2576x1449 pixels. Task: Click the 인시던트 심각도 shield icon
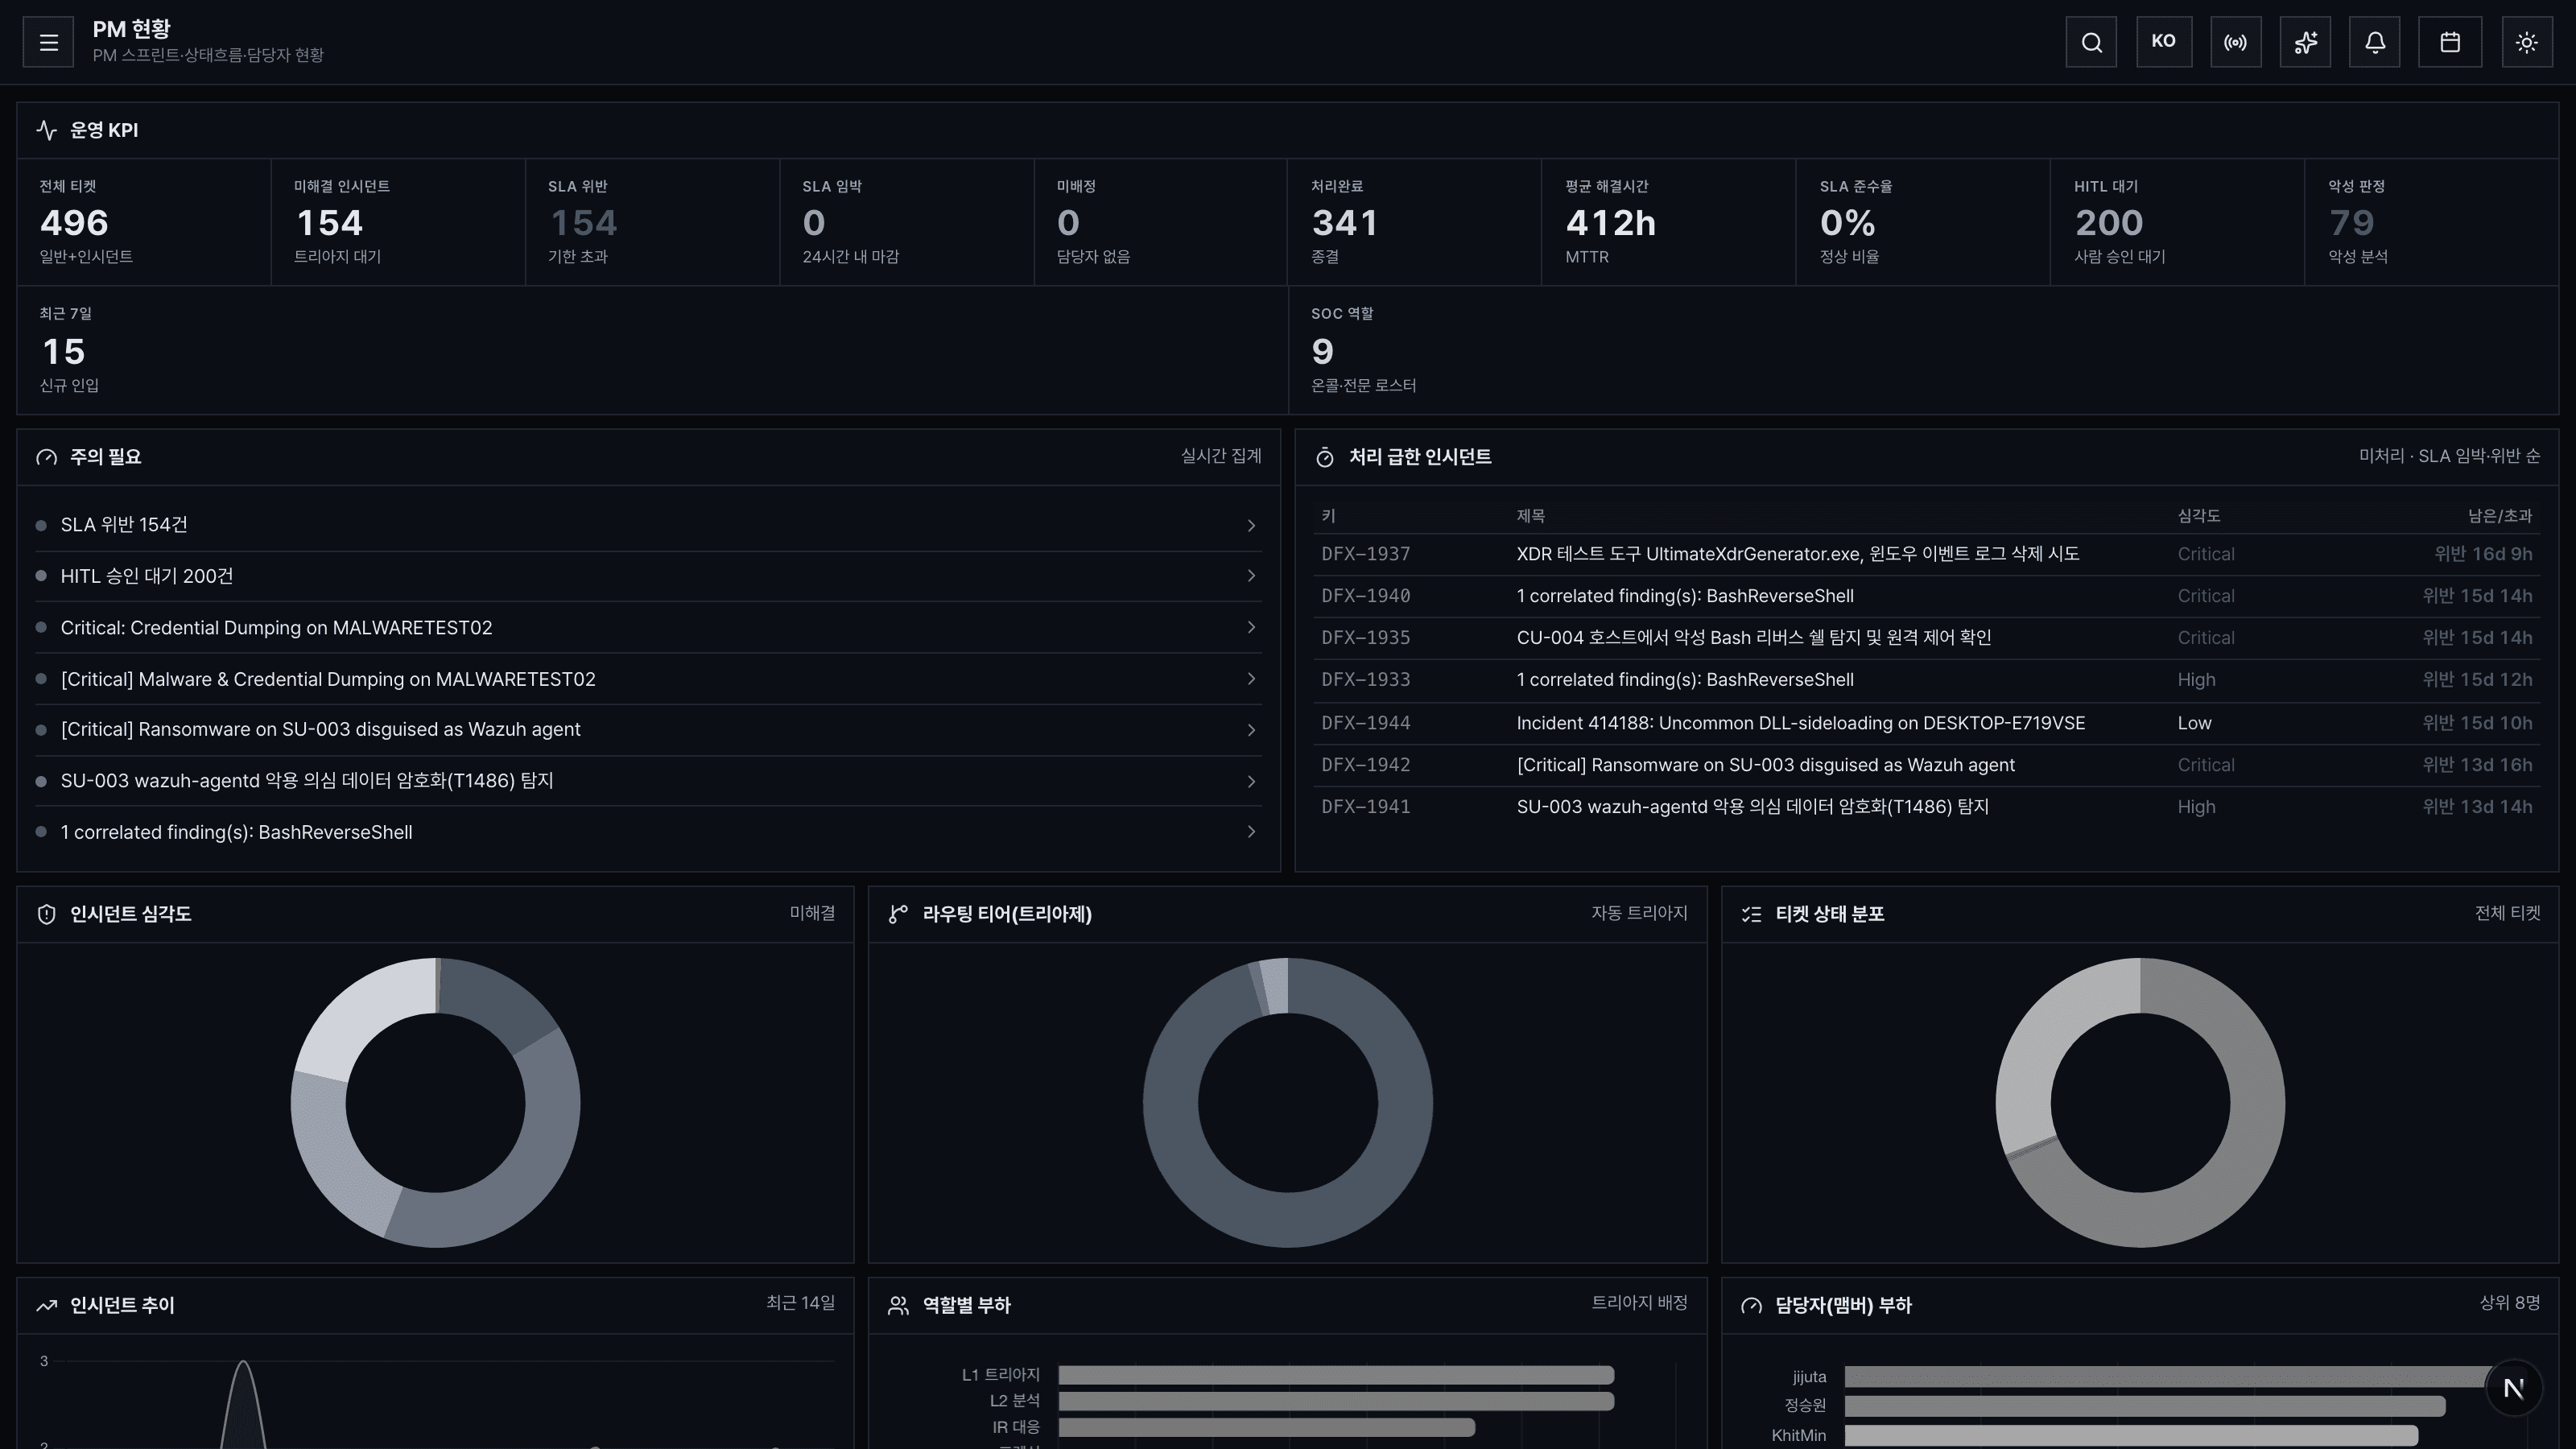pos(46,914)
